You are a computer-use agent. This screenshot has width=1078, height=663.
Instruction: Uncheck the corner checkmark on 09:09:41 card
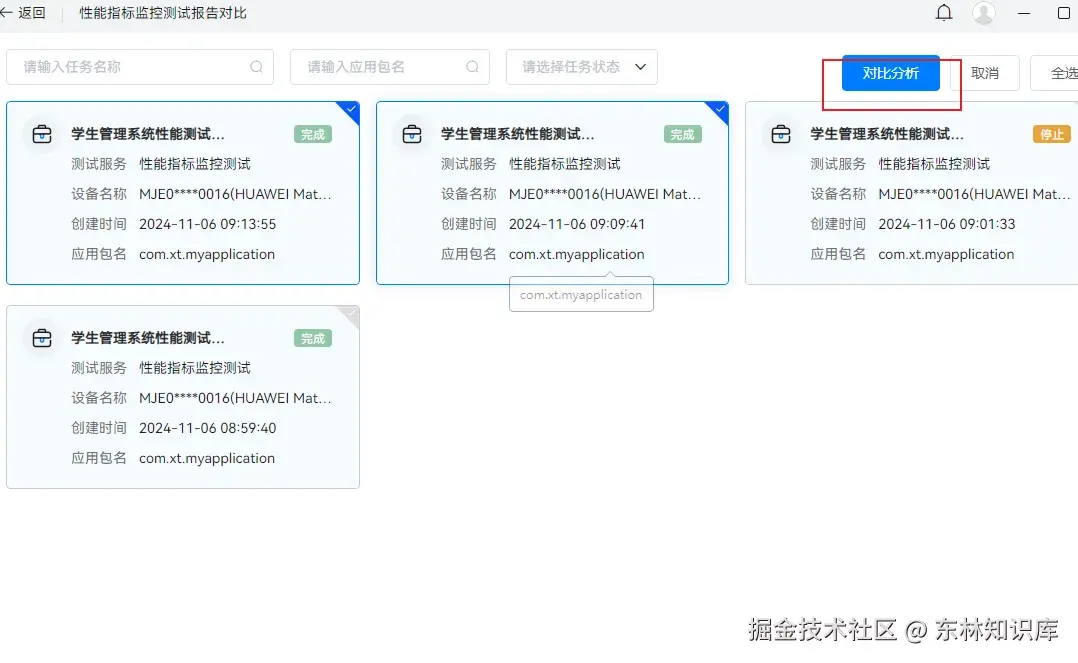tap(719, 110)
